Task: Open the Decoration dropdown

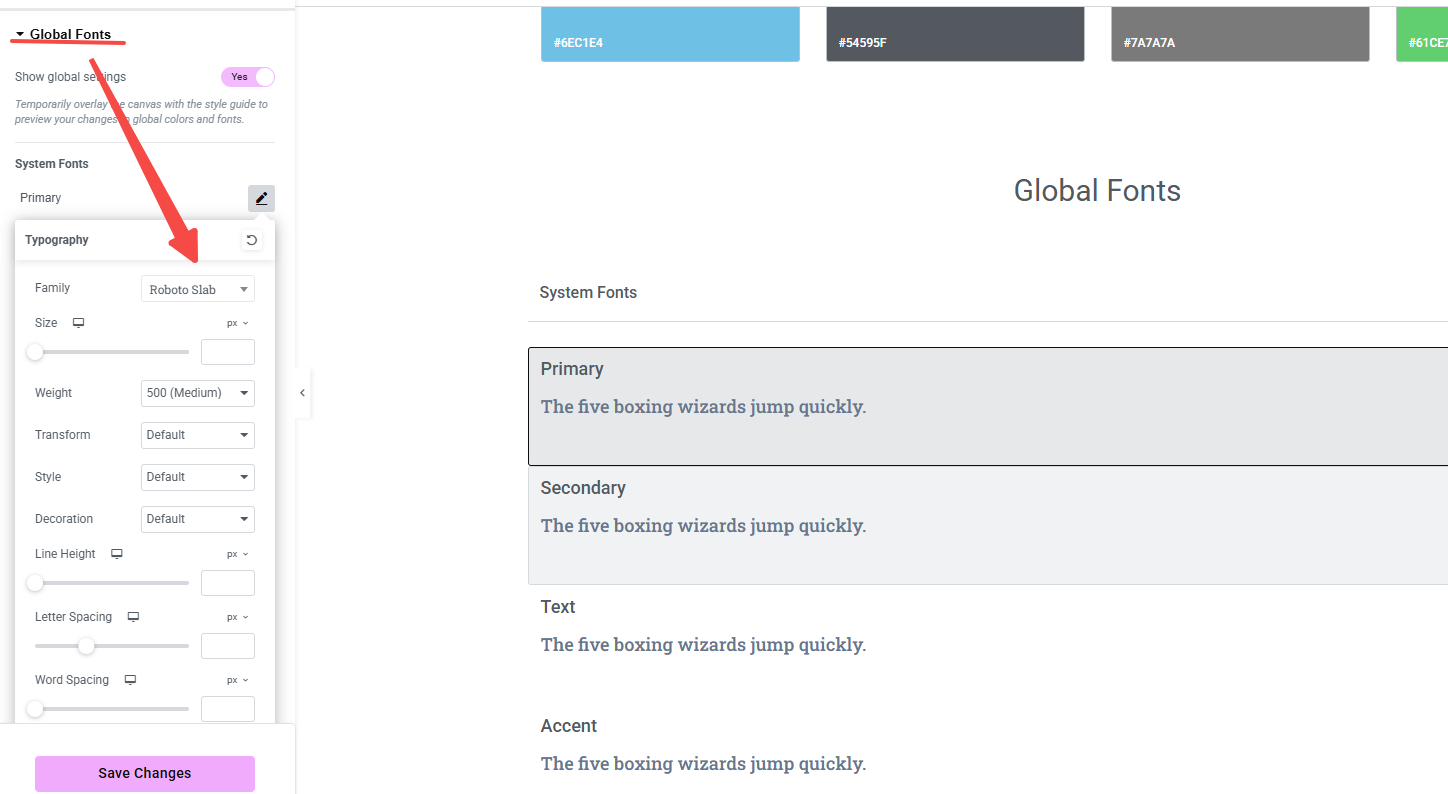Action: point(197,519)
